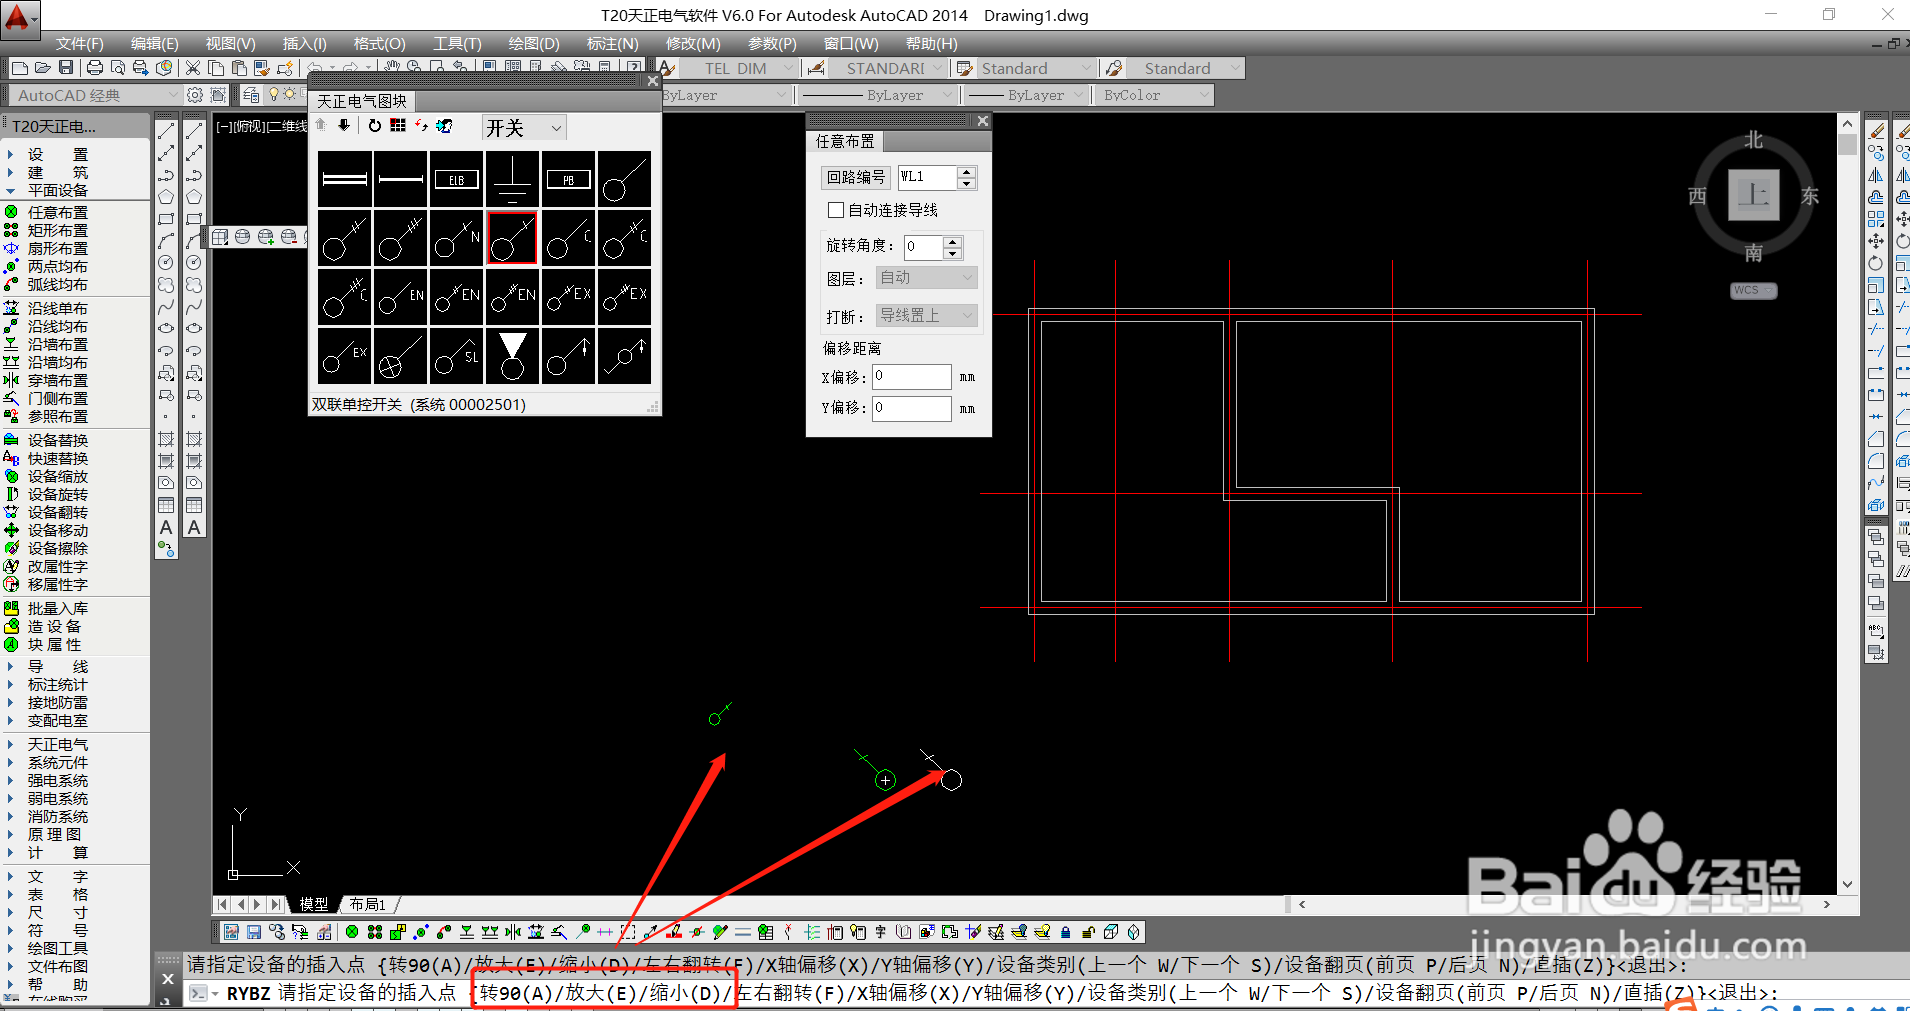
Task: Click the next page down-arrow in block palette
Action: 344,126
